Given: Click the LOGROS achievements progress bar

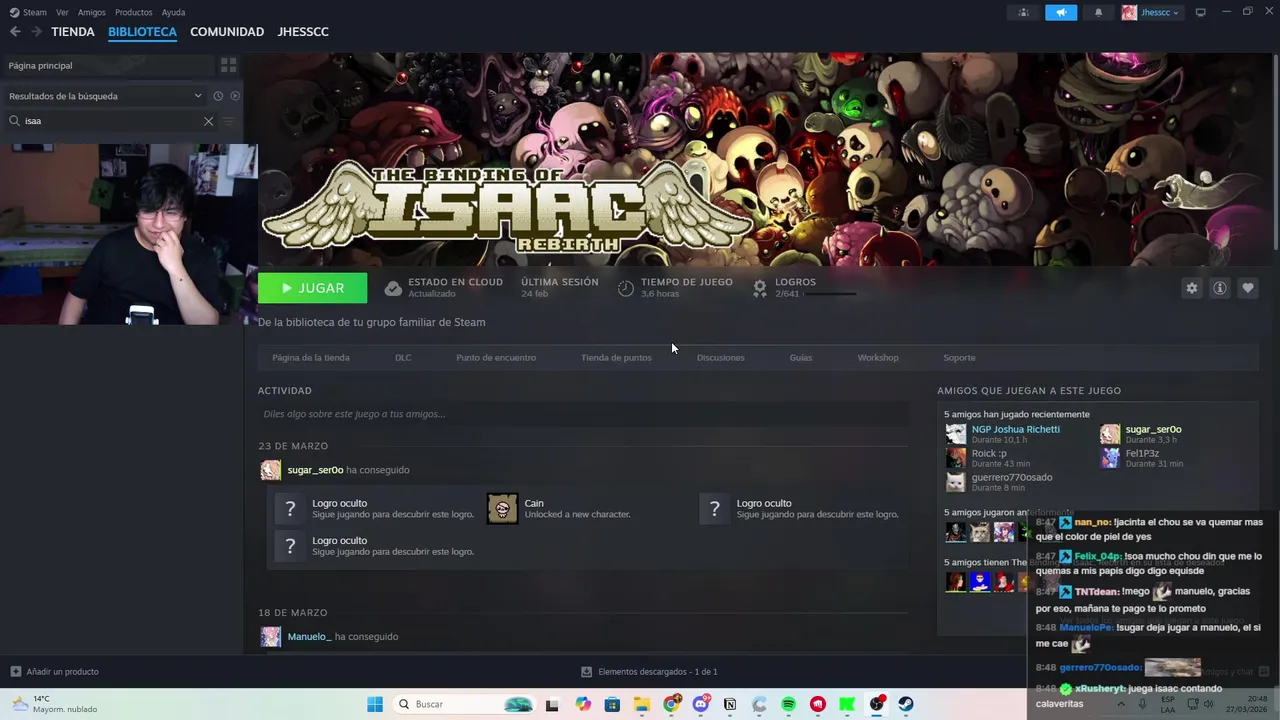Looking at the screenshot, I should click(830, 294).
